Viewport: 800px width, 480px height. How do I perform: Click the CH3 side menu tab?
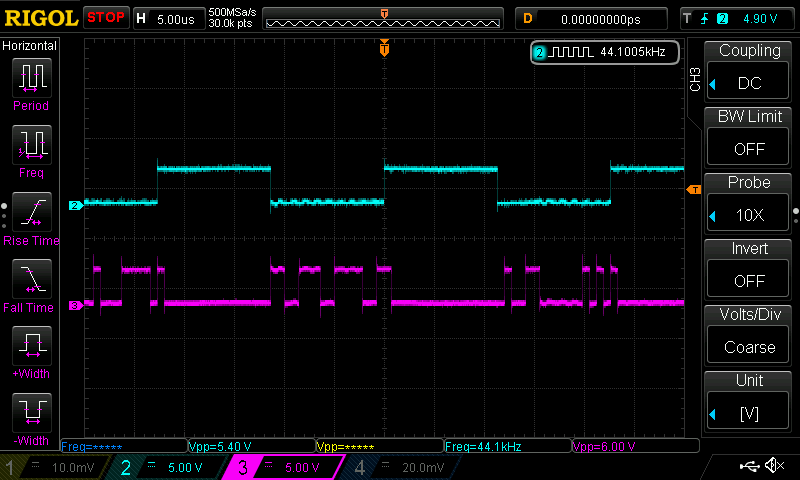(694, 79)
